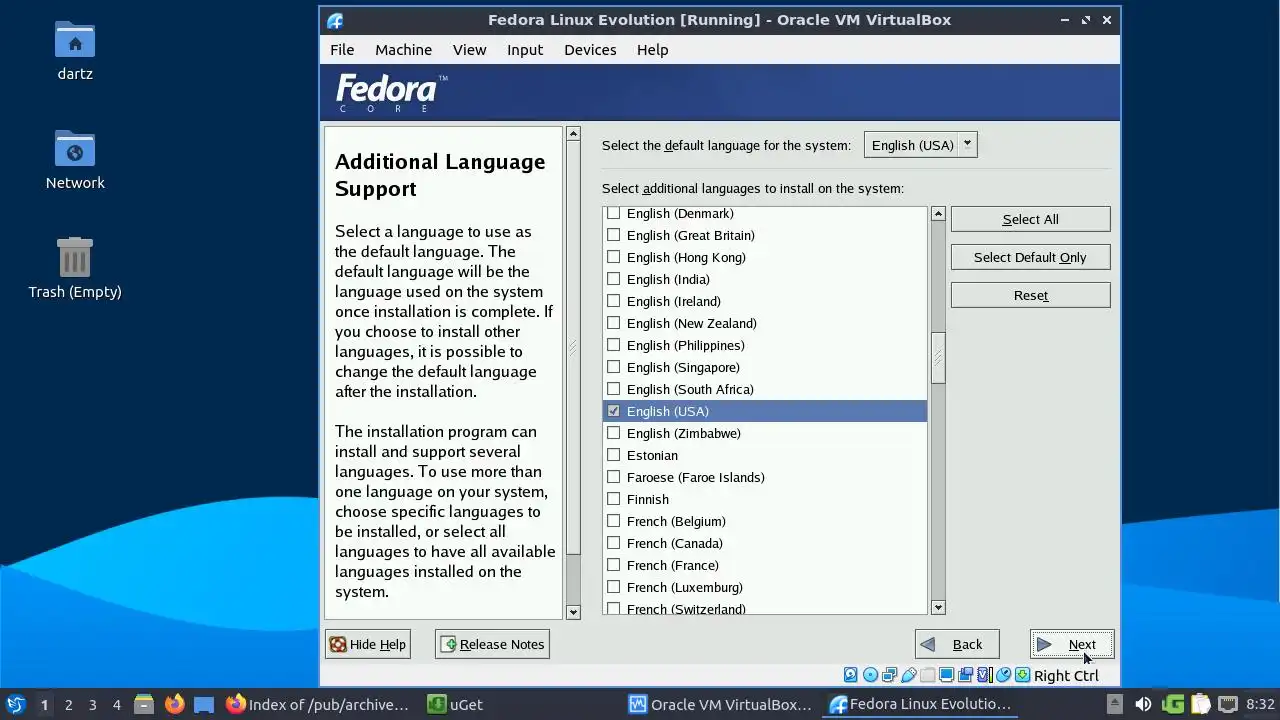The image size is (1280, 720).
Task: Switch to Firefox Index of /pub/archive window
Action: click(x=318, y=704)
